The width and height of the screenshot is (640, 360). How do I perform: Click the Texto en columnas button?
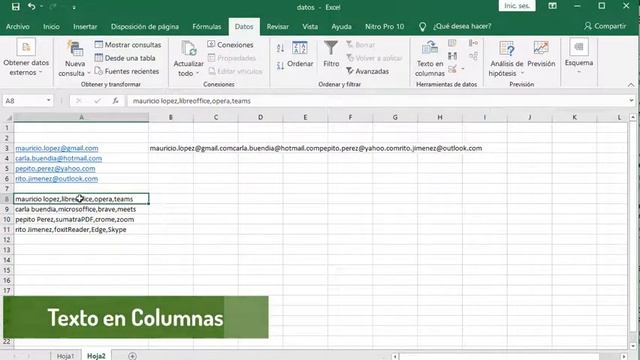(x=430, y=59)
